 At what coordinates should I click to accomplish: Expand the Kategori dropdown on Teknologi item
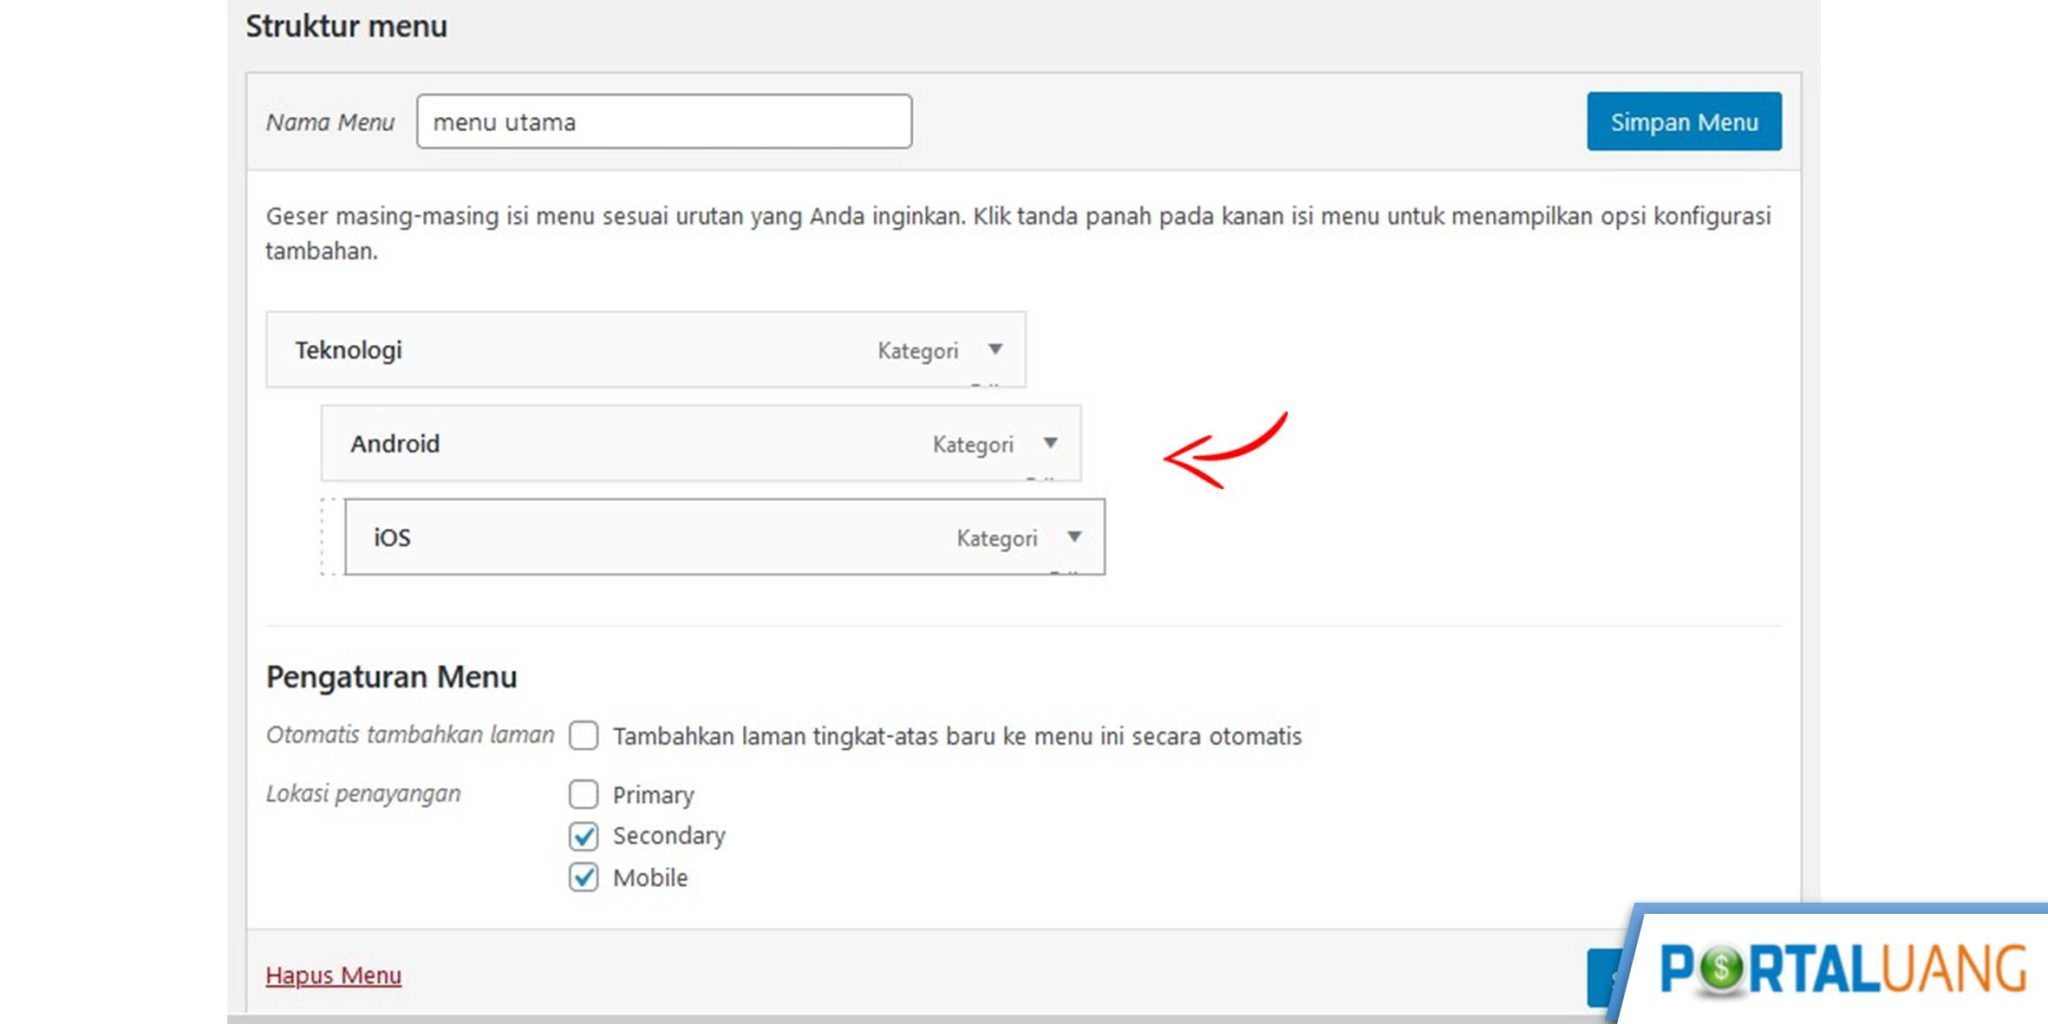click(x=995, y=350)
